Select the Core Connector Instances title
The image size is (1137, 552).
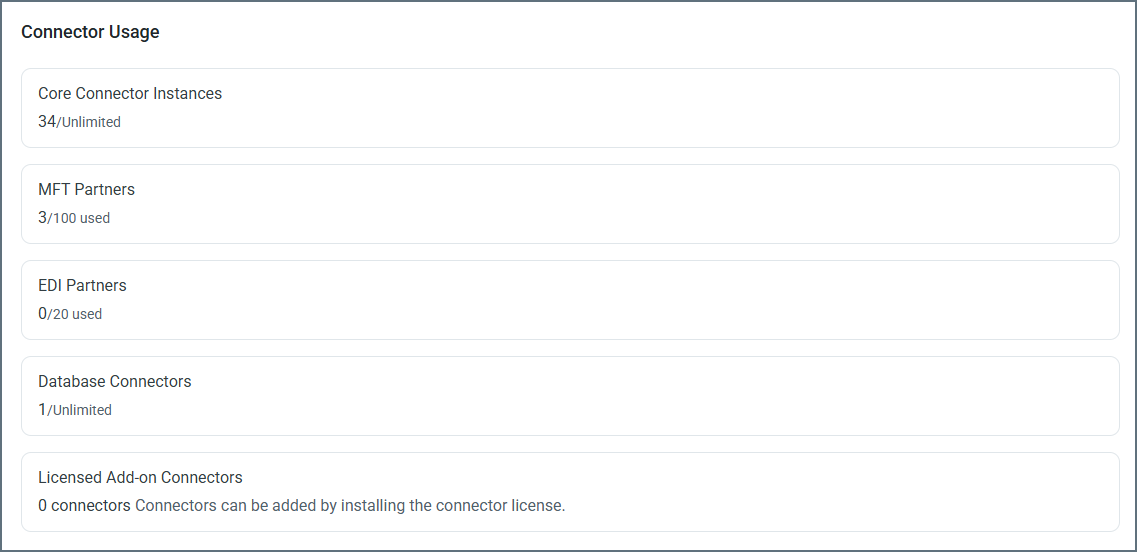tap(130, 93)
